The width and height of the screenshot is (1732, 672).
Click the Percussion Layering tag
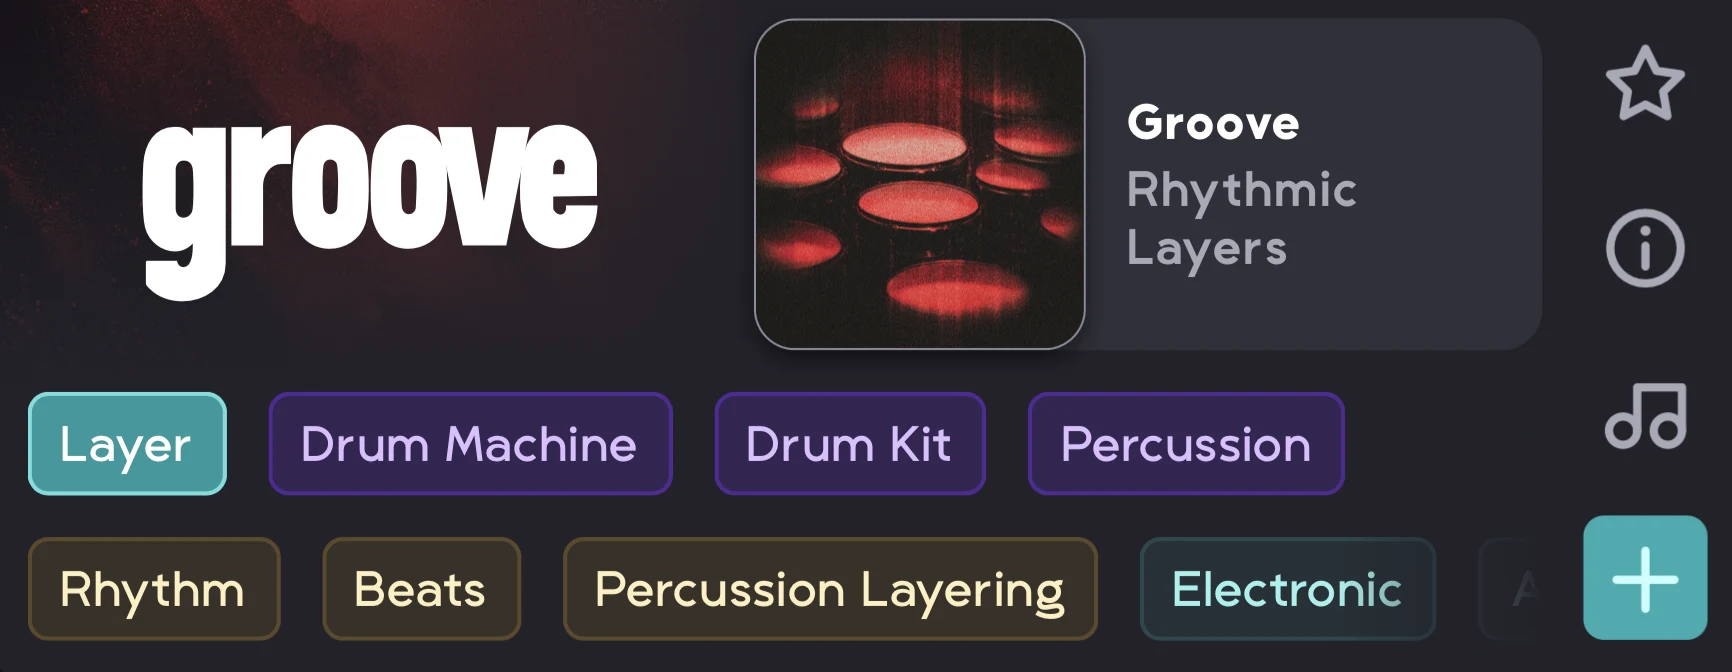[830, 589]
